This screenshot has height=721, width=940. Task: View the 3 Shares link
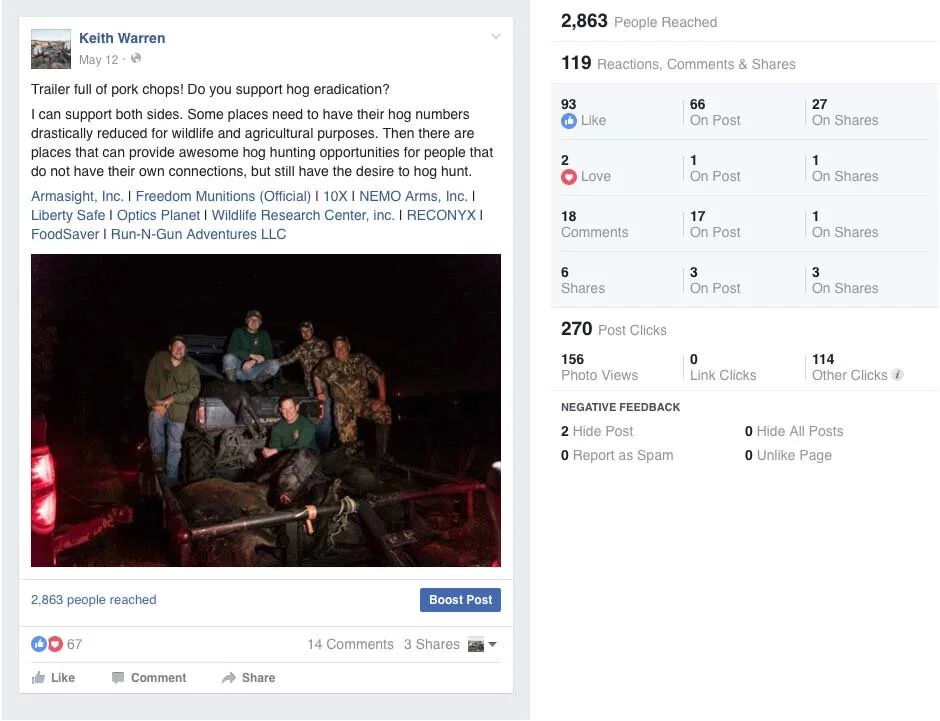(x=432, y=644)
